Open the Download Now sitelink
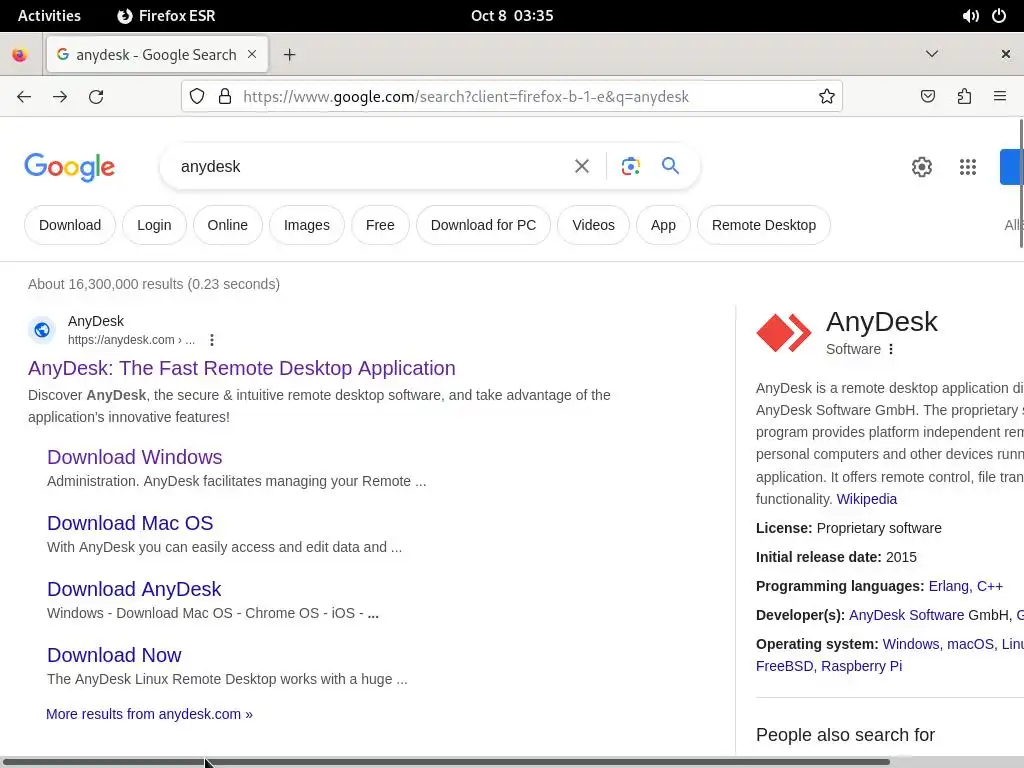 (114, 655)
